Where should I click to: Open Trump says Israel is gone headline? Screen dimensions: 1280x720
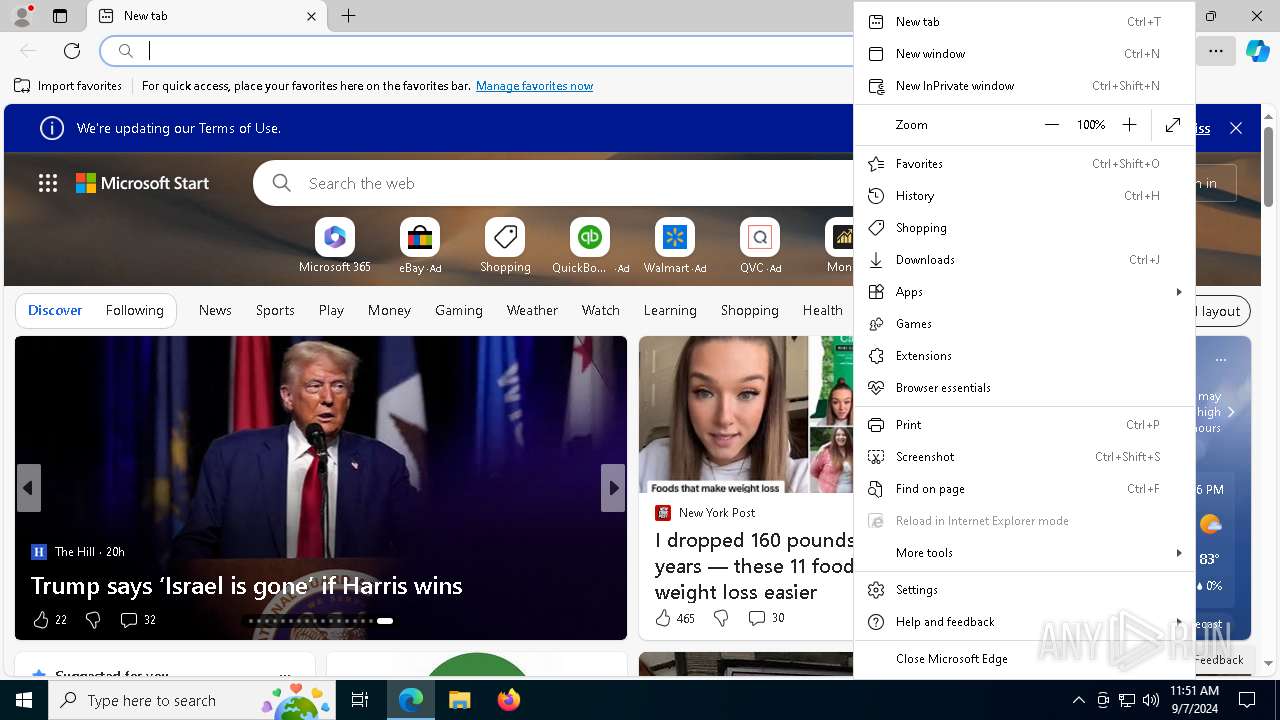tap(246, 586)
